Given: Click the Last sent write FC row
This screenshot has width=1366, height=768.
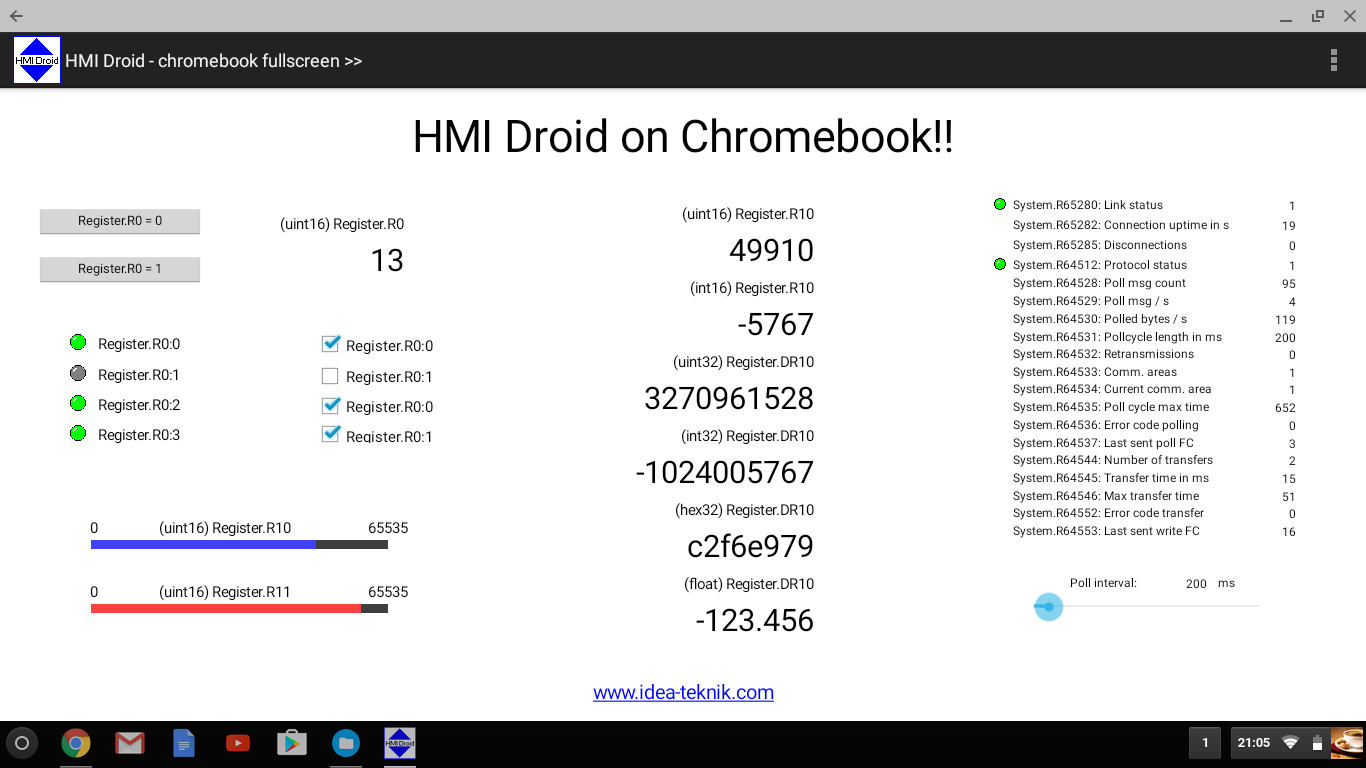Looking at the screenshot, I should coord(1154,531).
